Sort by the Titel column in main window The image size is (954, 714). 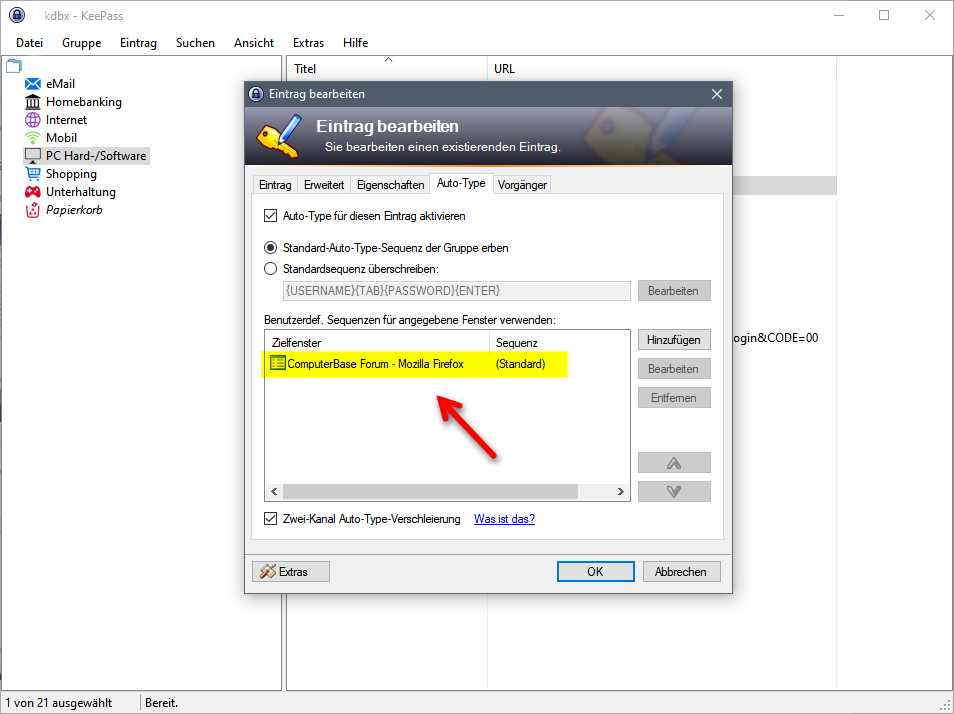387,69
